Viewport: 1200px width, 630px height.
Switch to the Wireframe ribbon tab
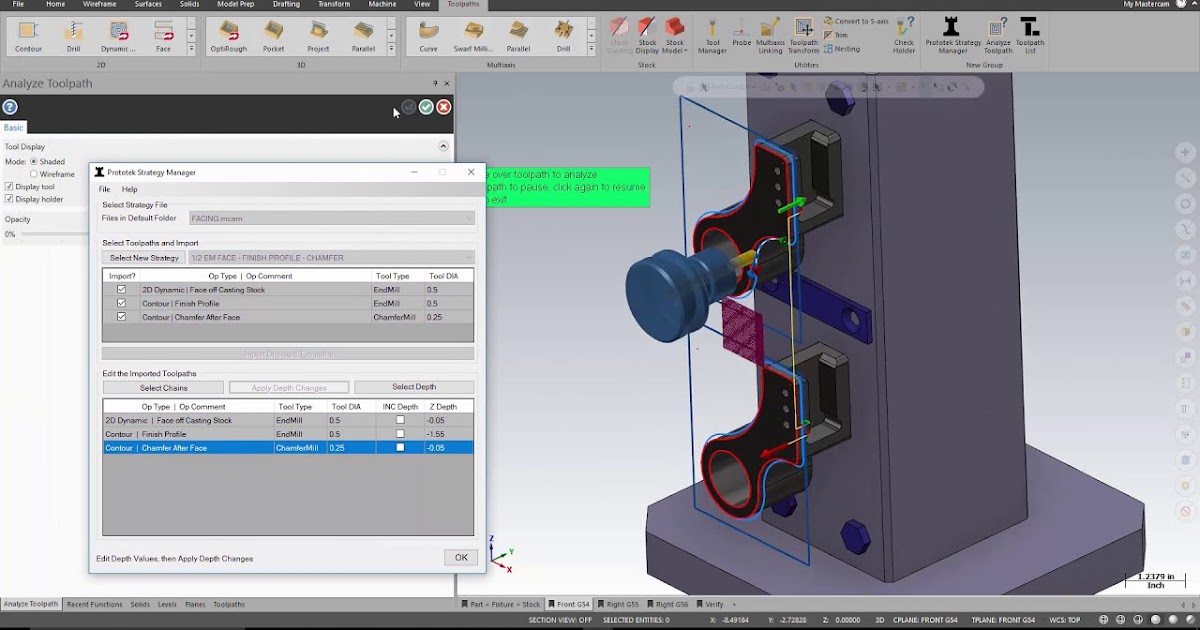tap(99, 4)
